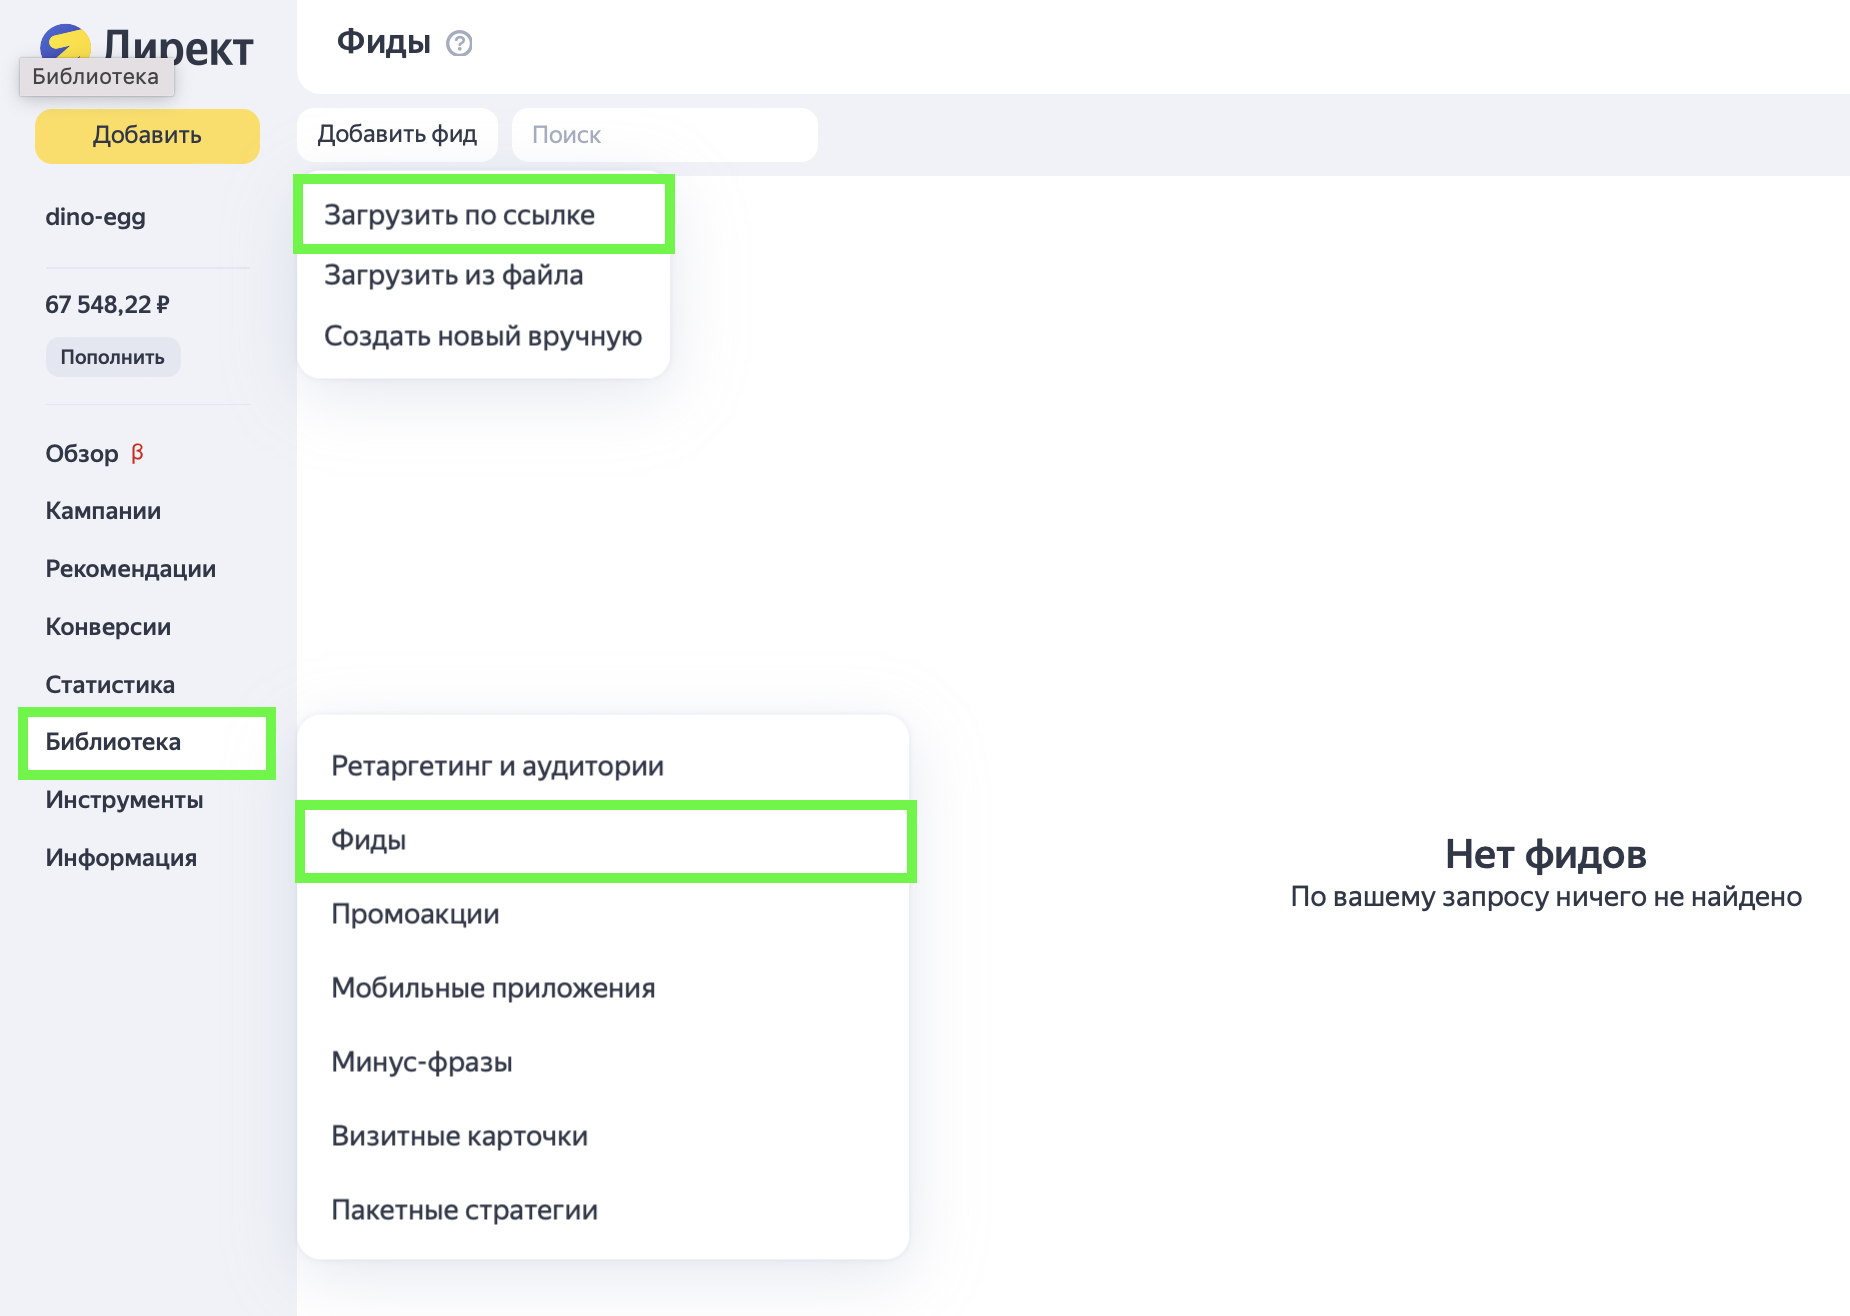Image resolution: width=1850 pixels, height=1316 pixels.
Task: Click the help question mark next to Фиды
Action: click(459, 44)
